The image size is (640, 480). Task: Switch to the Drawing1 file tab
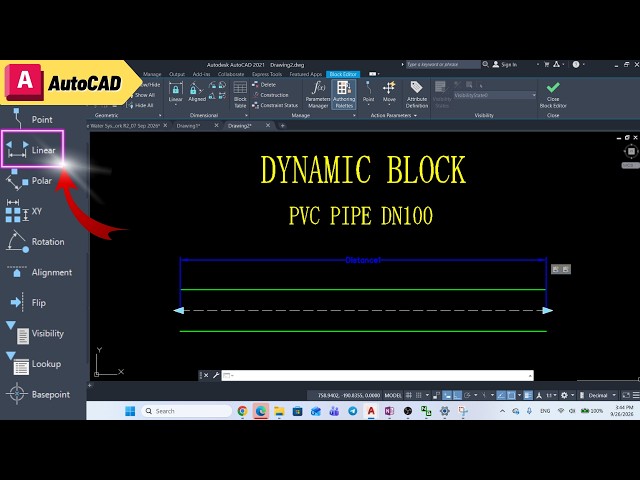coord(189,126)
